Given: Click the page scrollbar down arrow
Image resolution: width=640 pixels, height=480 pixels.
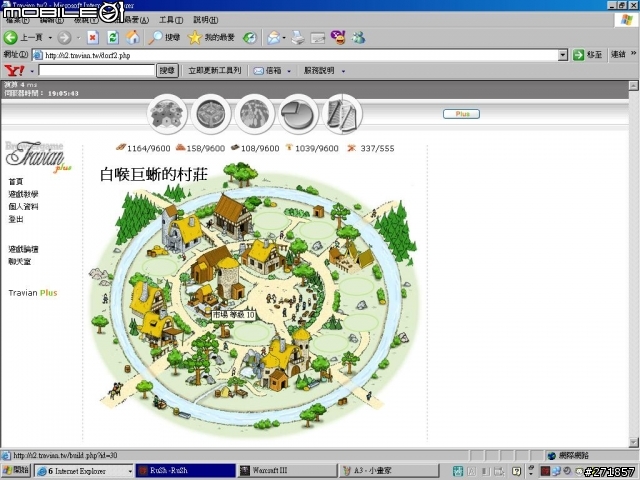Looking at the screenshot, I should click(x=633, y=442).
